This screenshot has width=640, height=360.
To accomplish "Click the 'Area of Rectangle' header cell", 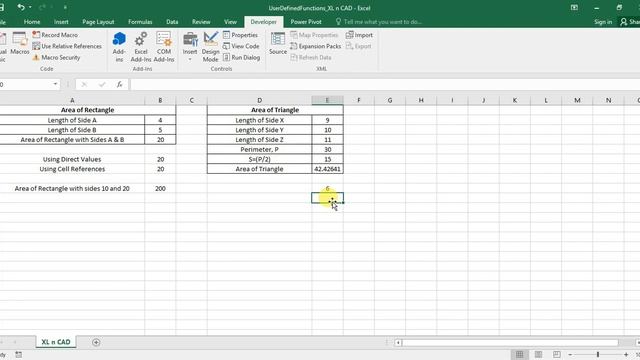I will (x=87, y=110).
